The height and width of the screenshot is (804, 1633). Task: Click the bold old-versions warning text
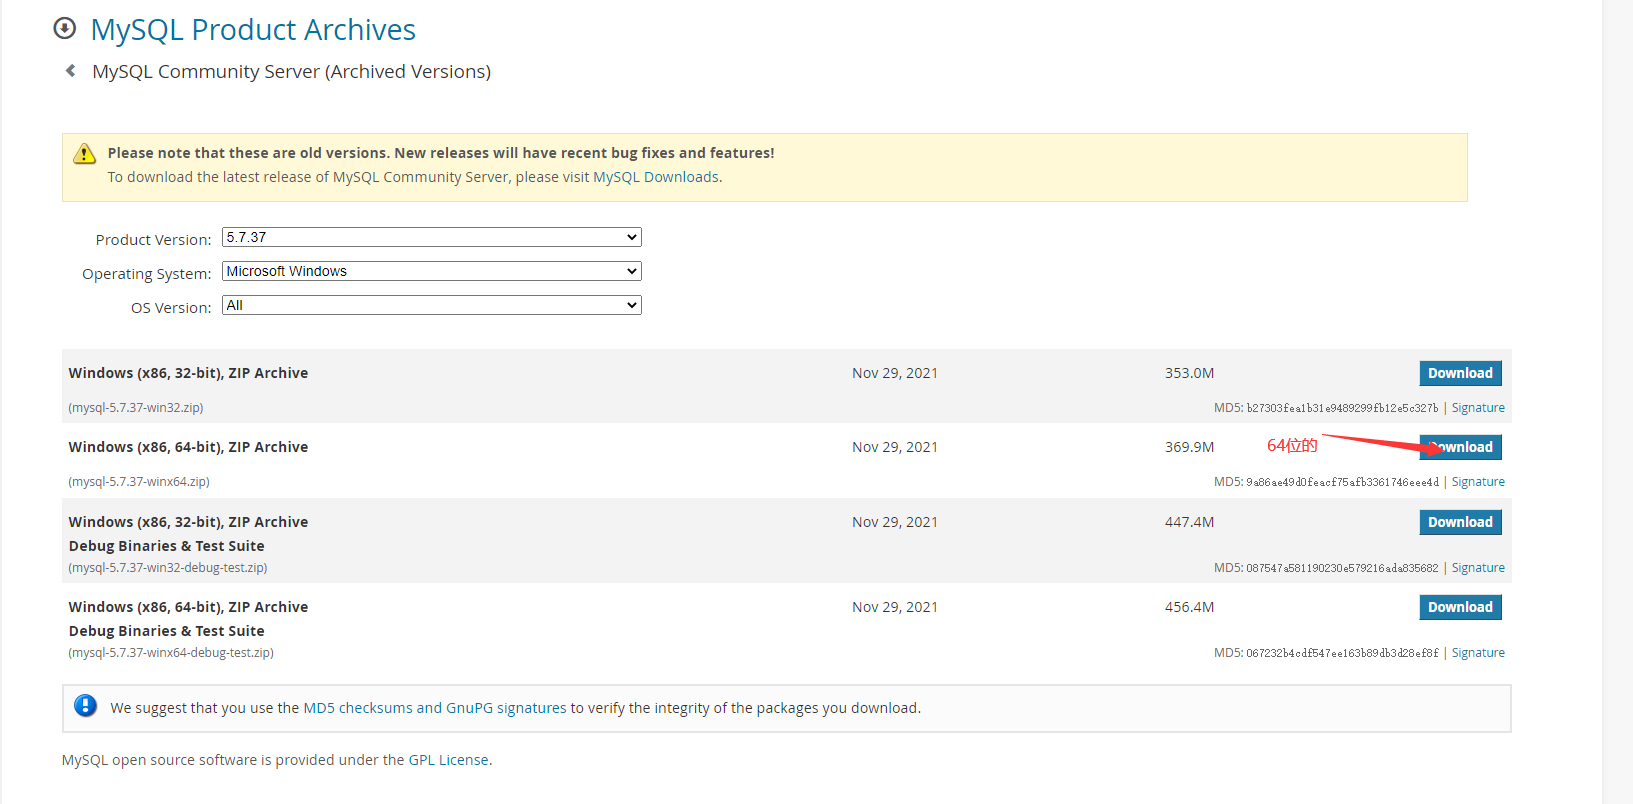[441, 153]
